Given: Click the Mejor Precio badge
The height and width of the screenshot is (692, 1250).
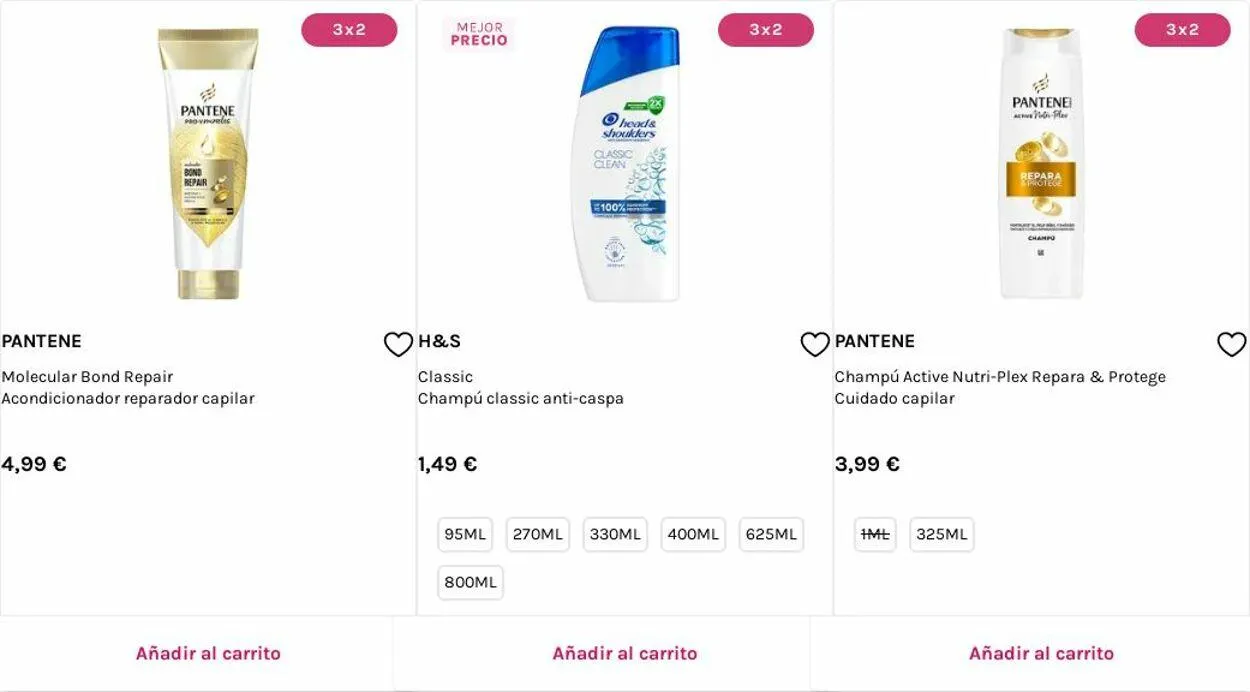Looking at the screenshot, I should coord(479,35).
